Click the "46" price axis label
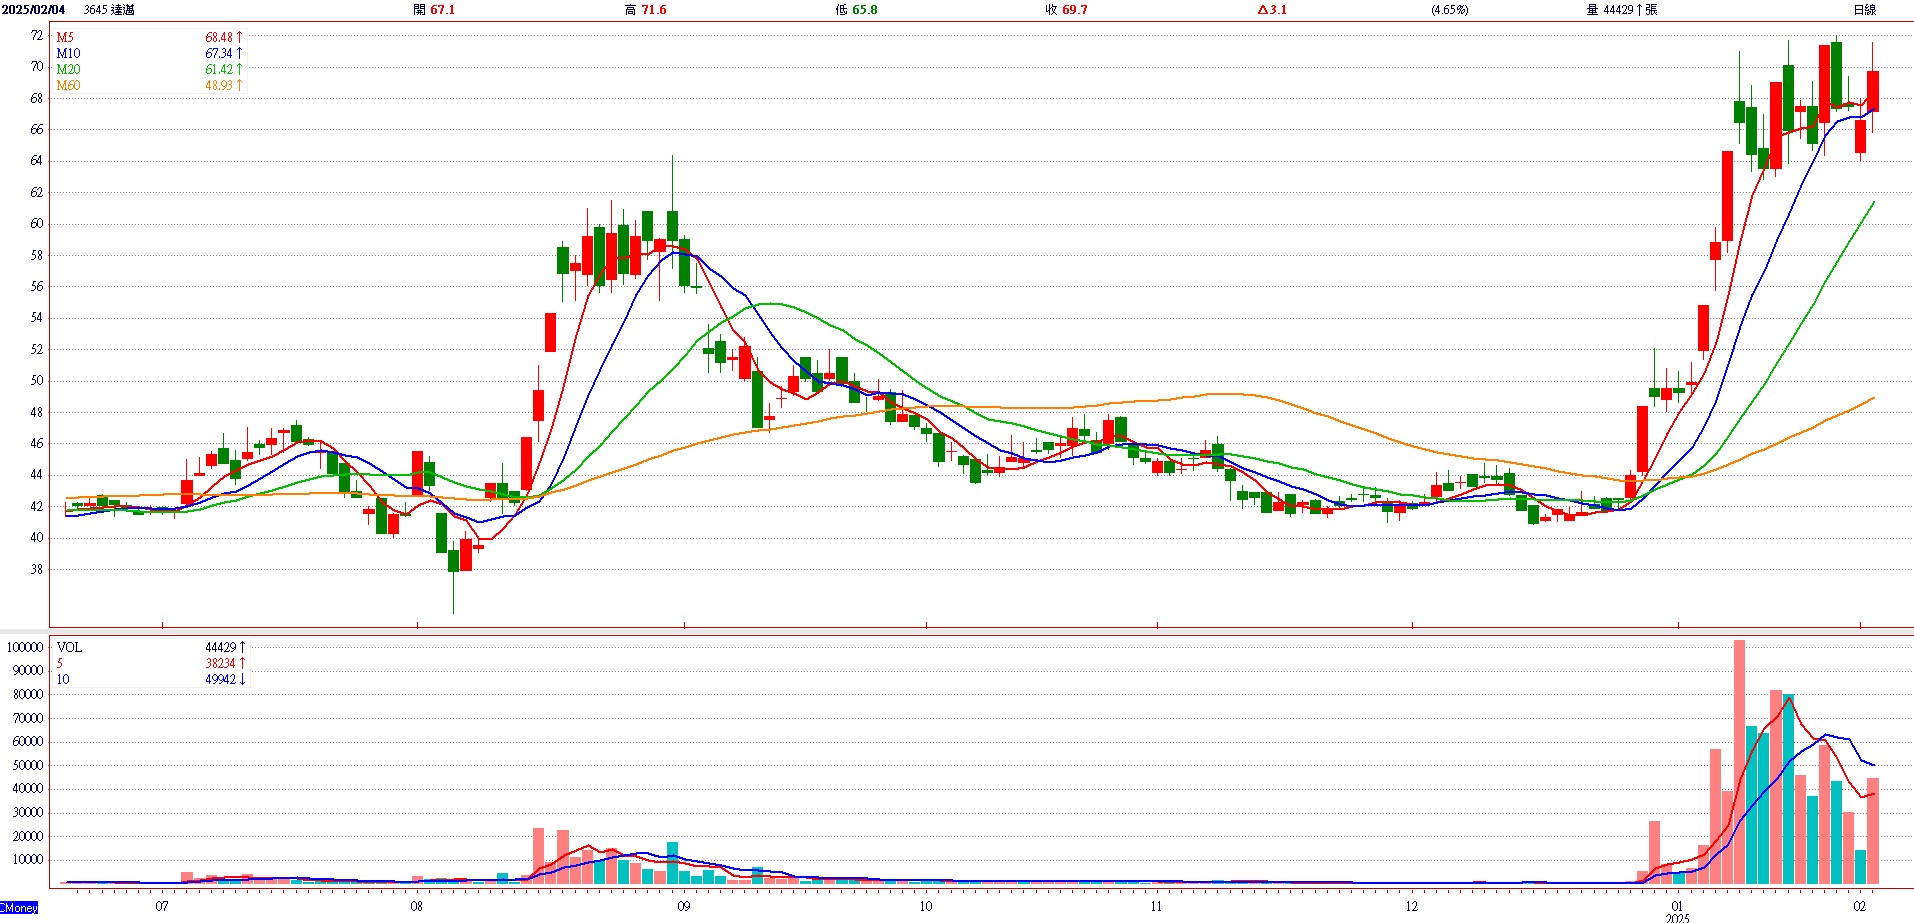1914x923 pixels. tap(37, 444)
